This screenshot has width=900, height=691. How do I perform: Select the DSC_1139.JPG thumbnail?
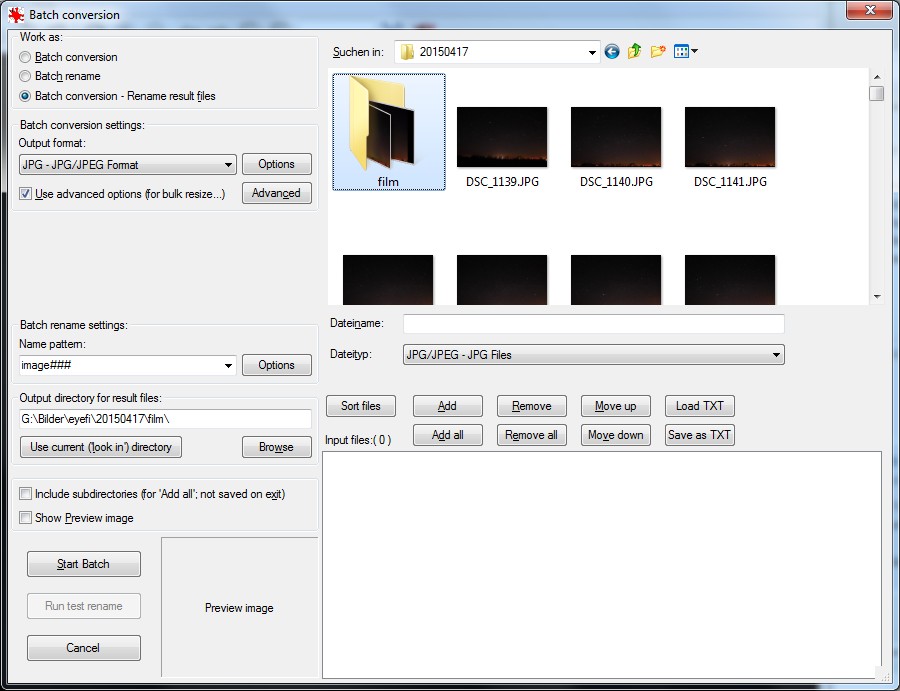tap(502, 137)
